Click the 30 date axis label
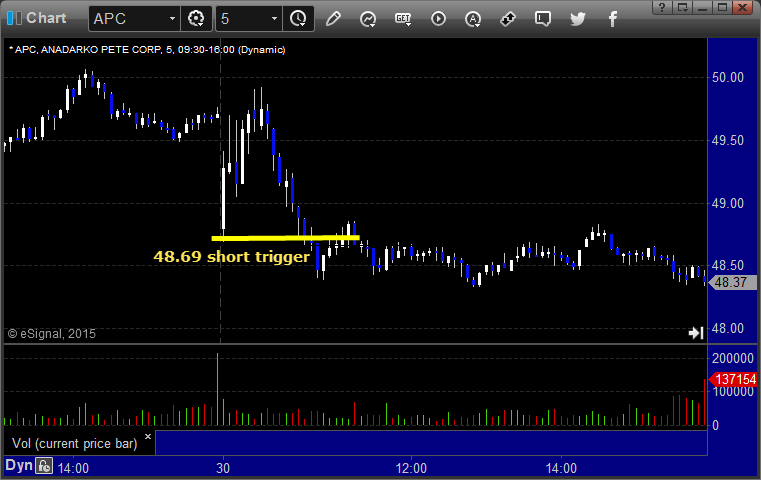Screen dimensions: 761x480 tap(223, 468)
